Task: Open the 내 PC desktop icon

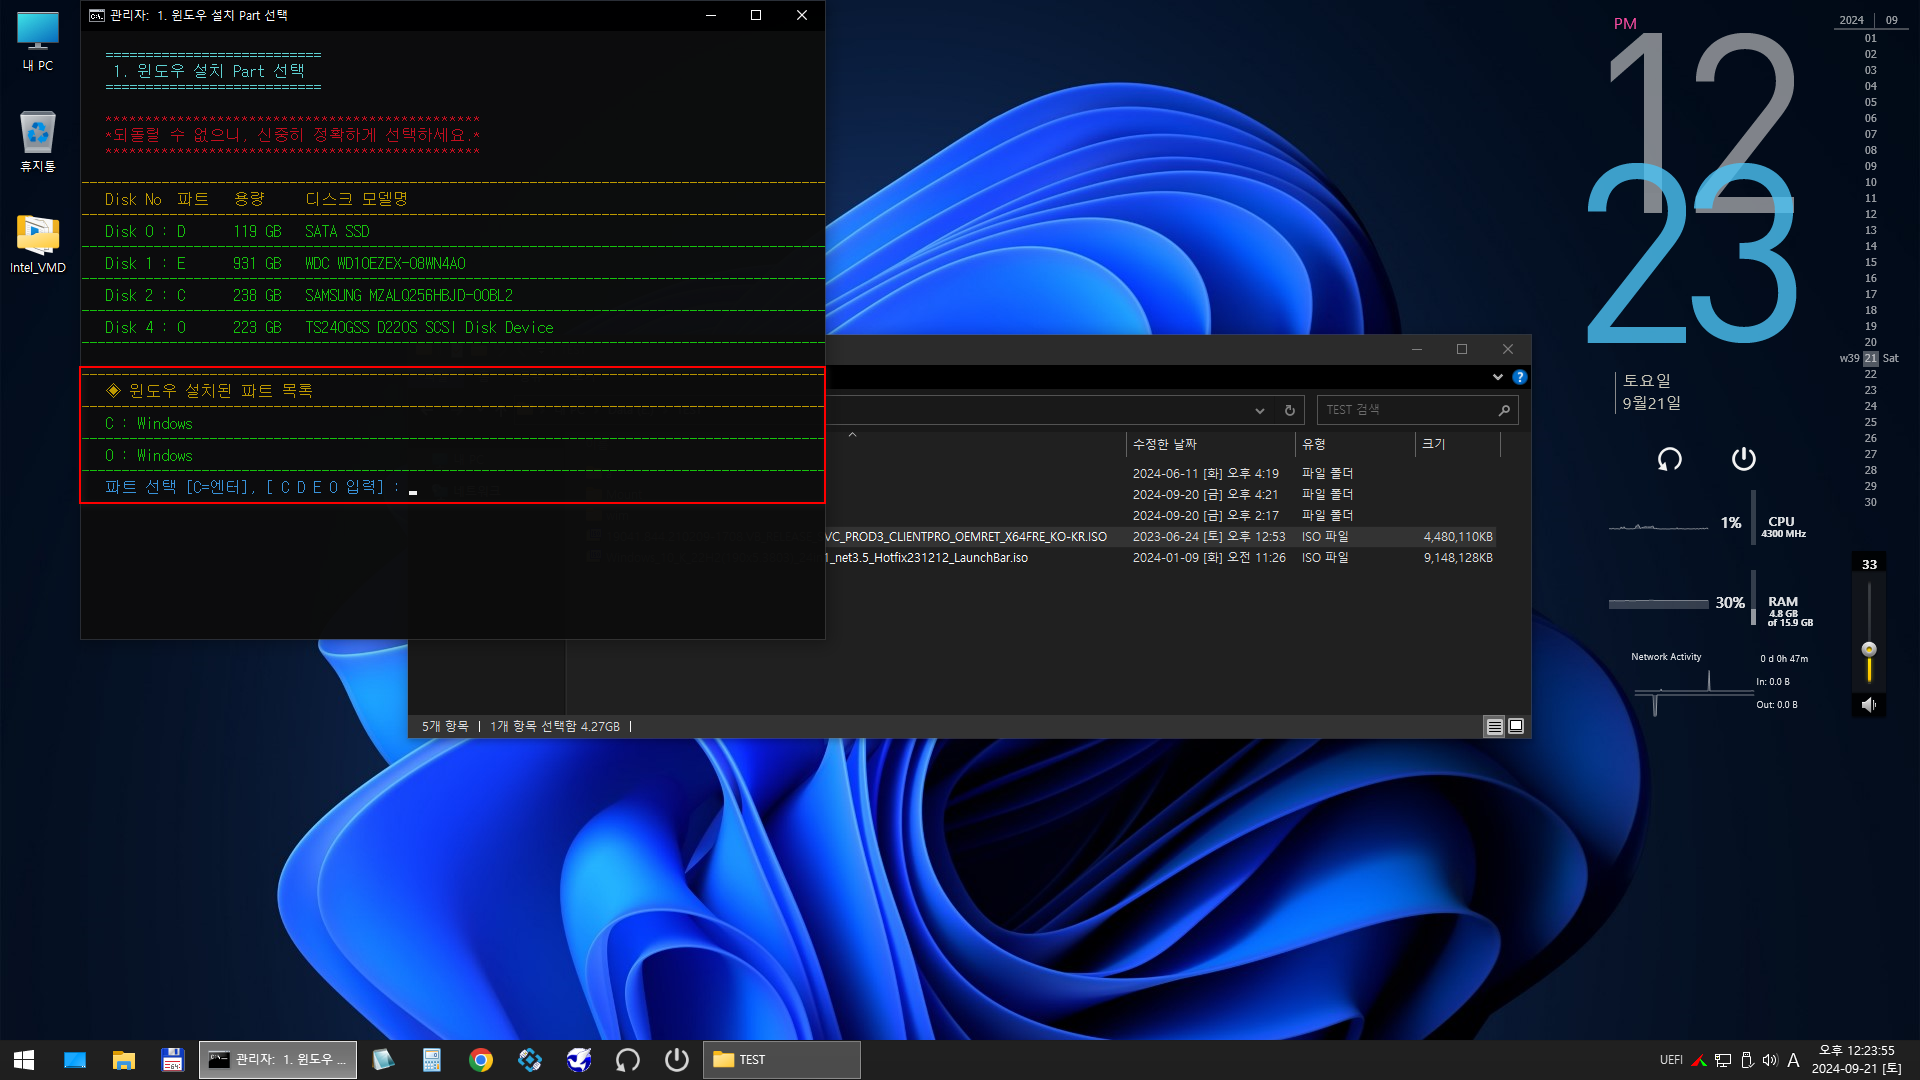Action: point(38,41)
